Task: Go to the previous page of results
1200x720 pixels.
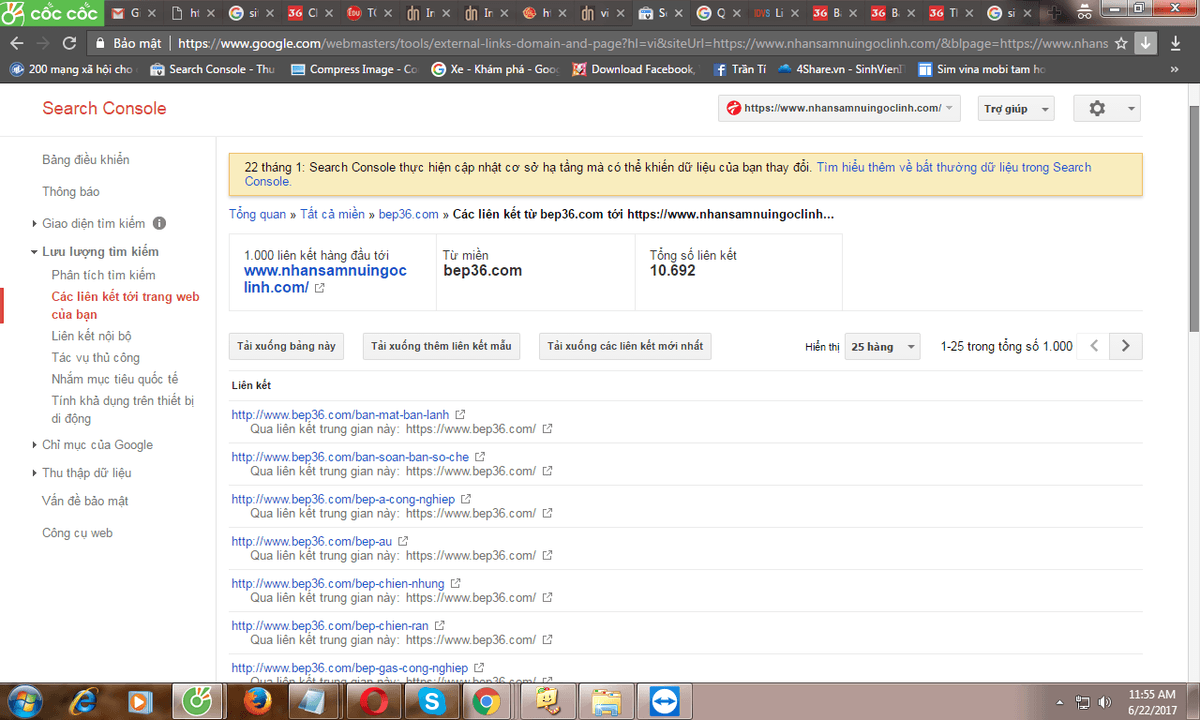Action: (x=1095, y=346)
